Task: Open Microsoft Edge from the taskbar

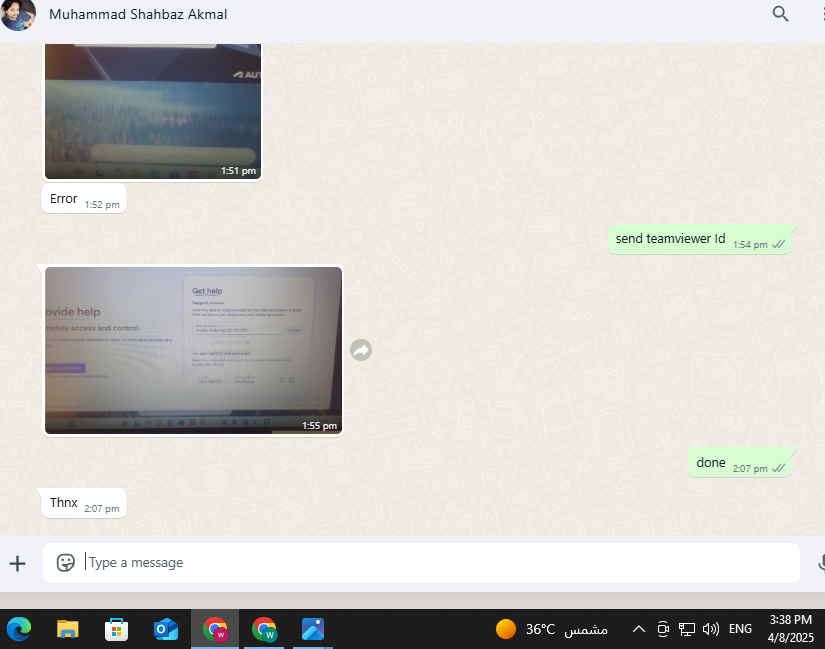Action: [x=19, y=629]
